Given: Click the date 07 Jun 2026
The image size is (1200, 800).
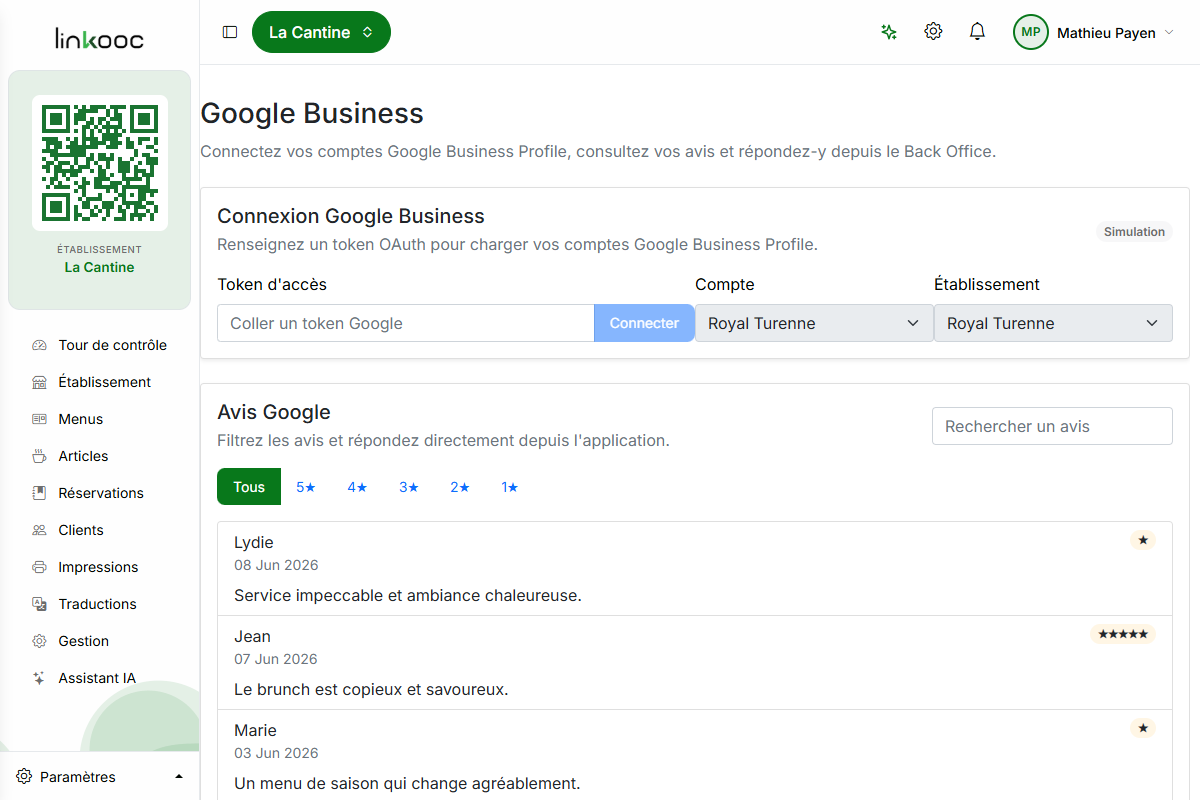Looking at the screenshot, I should [x=276, y=659].
